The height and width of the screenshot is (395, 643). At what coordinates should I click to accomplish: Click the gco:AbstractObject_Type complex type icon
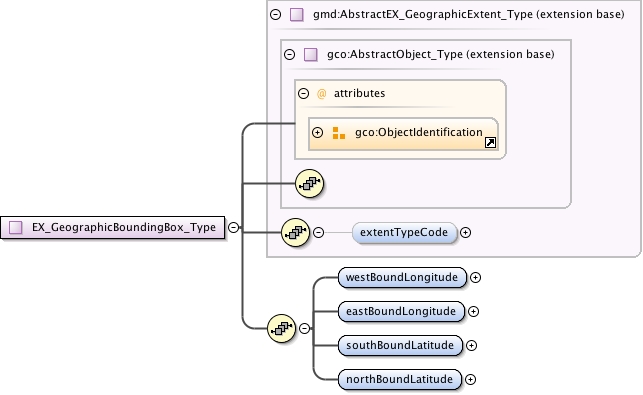click(311, 55)
